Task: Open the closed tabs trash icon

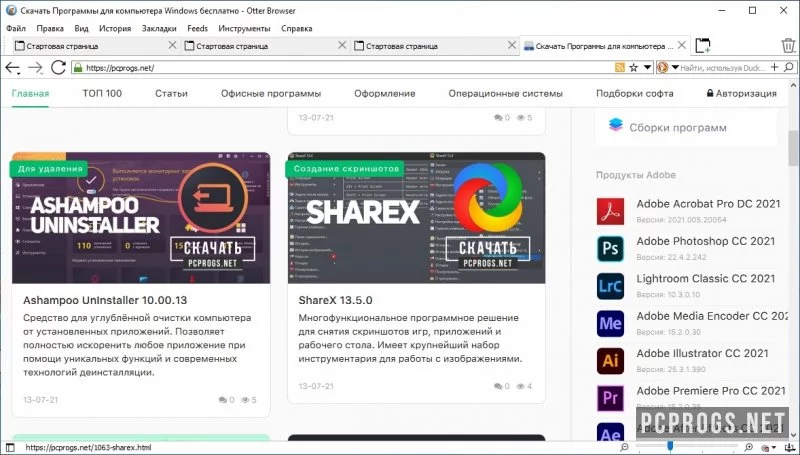Action: click(x=788, y=45)
